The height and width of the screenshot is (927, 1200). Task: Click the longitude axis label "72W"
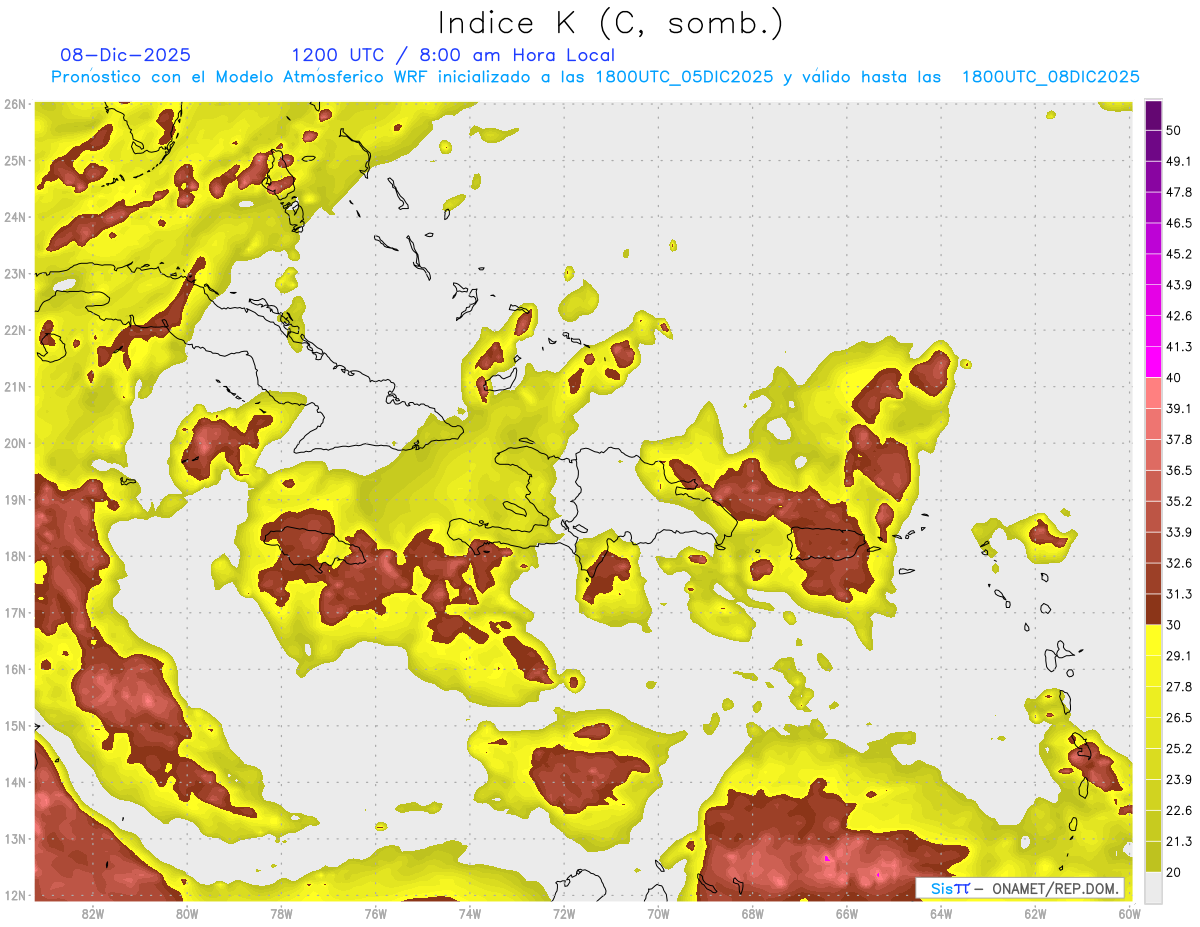click(564, 913)
